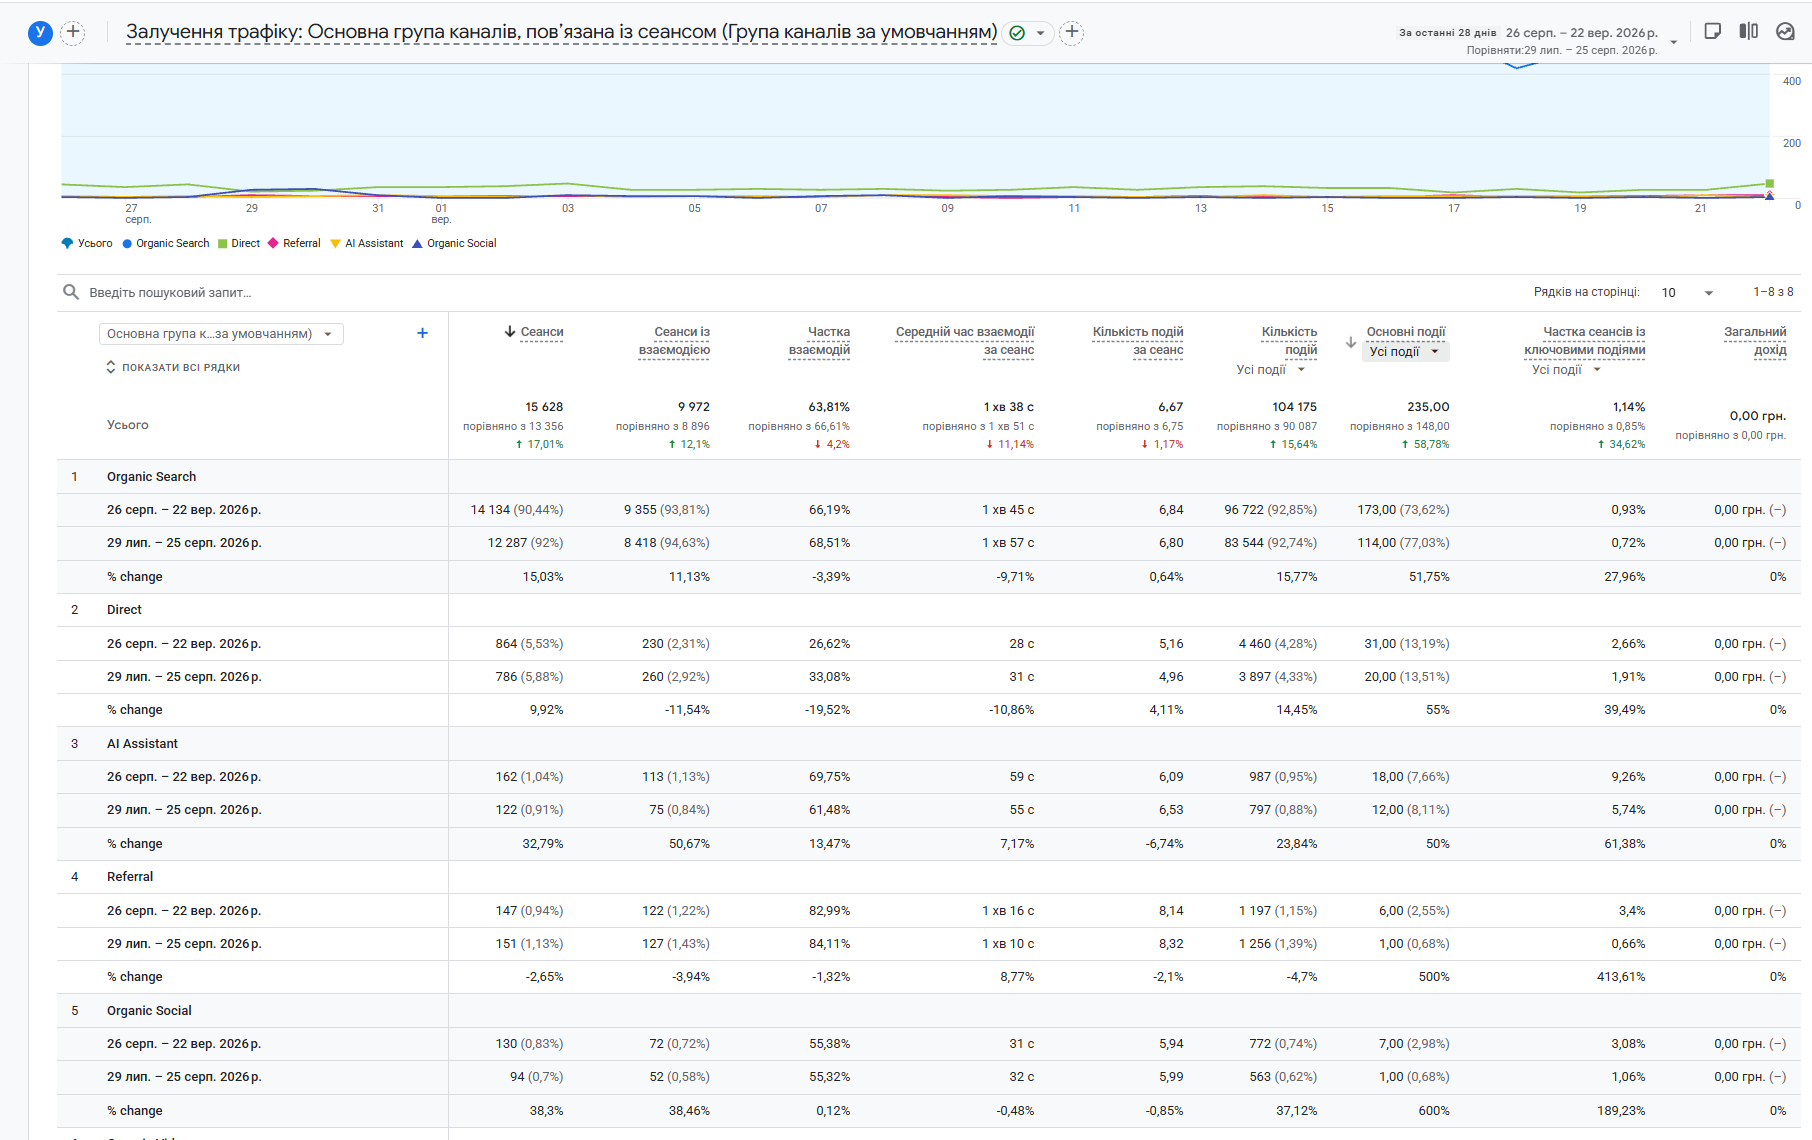
Task: Open the edit comparisons icon at top right
Action: (1748, 31)
